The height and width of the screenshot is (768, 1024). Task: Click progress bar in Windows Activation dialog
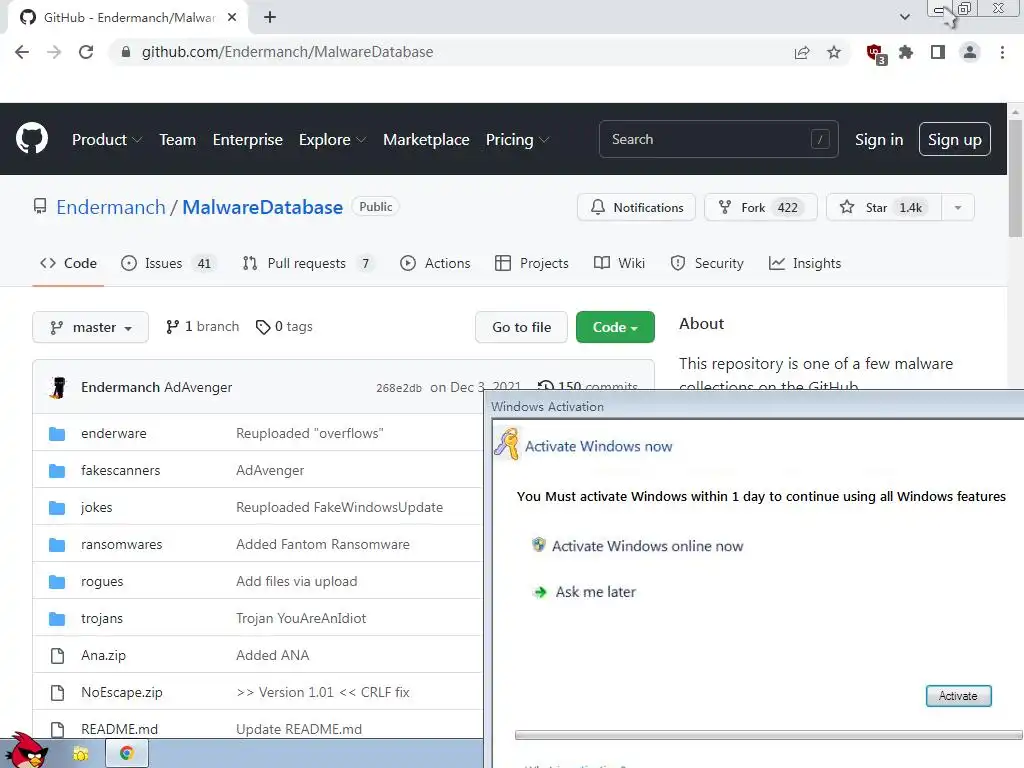(769, 735)
